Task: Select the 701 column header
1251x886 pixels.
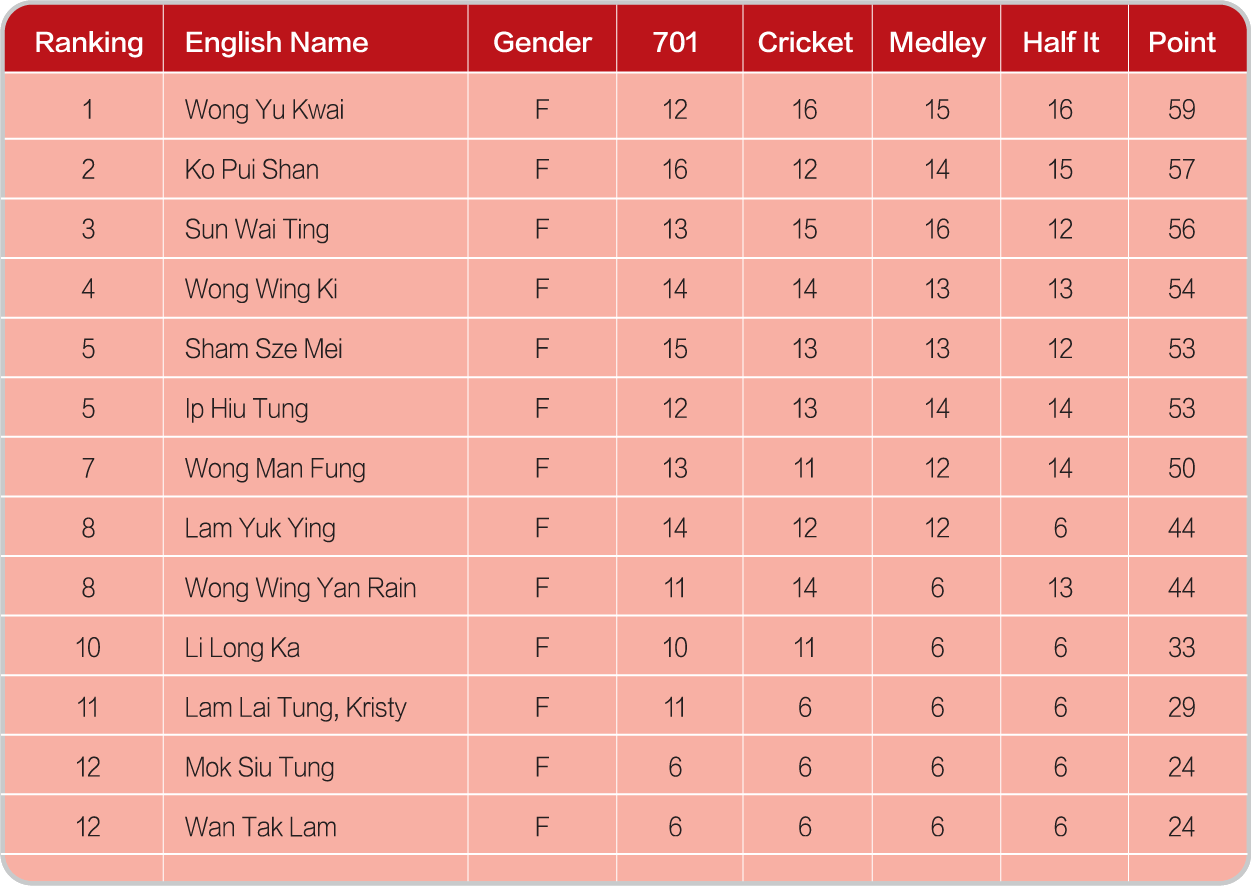Action: (x=675, y=43)
